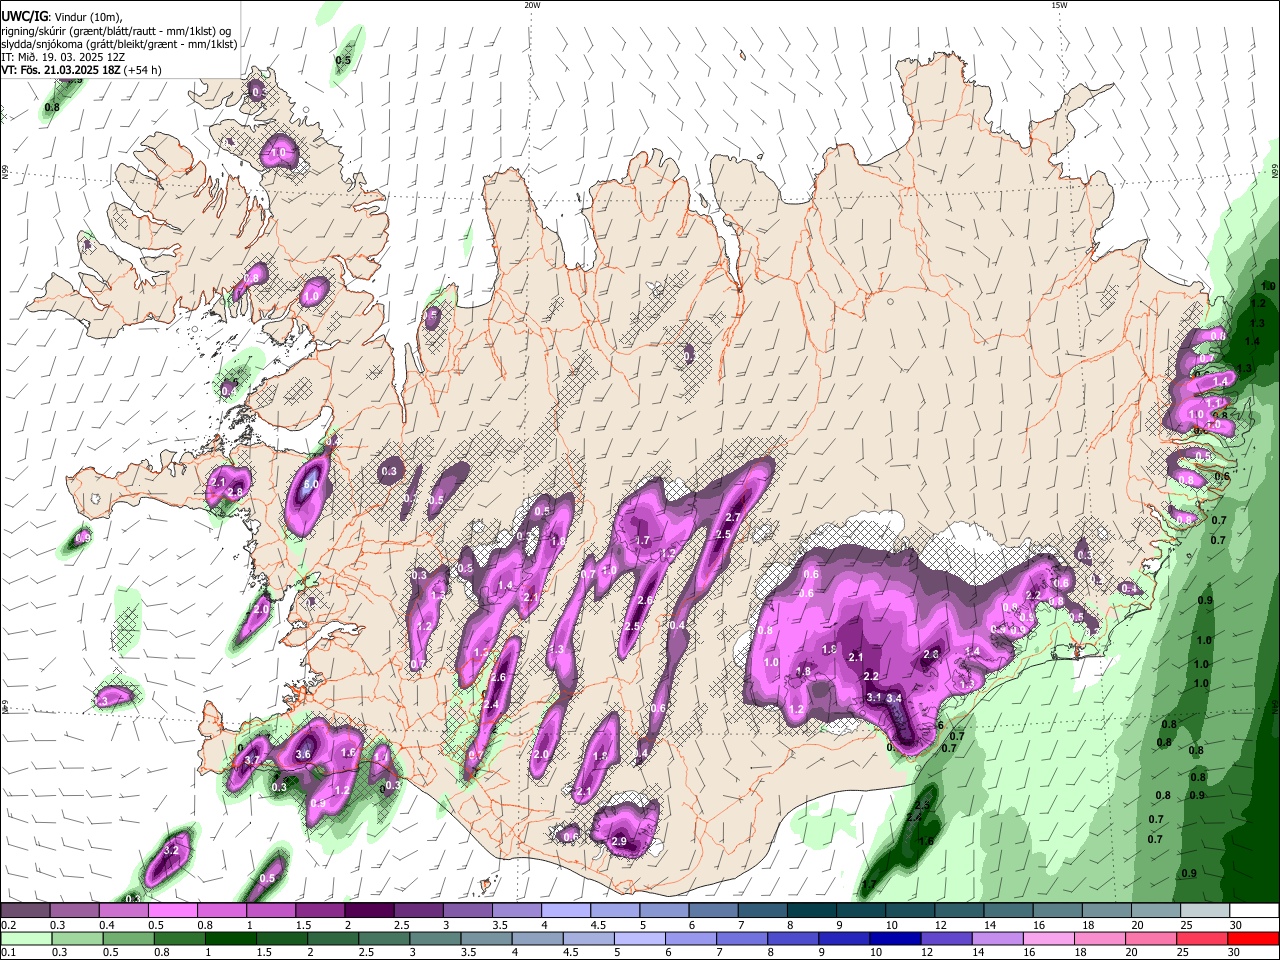Click the green '2.3' rain value
This screenshot has width=1280, height=960.
pyautogui.click(x=922, y=805)
